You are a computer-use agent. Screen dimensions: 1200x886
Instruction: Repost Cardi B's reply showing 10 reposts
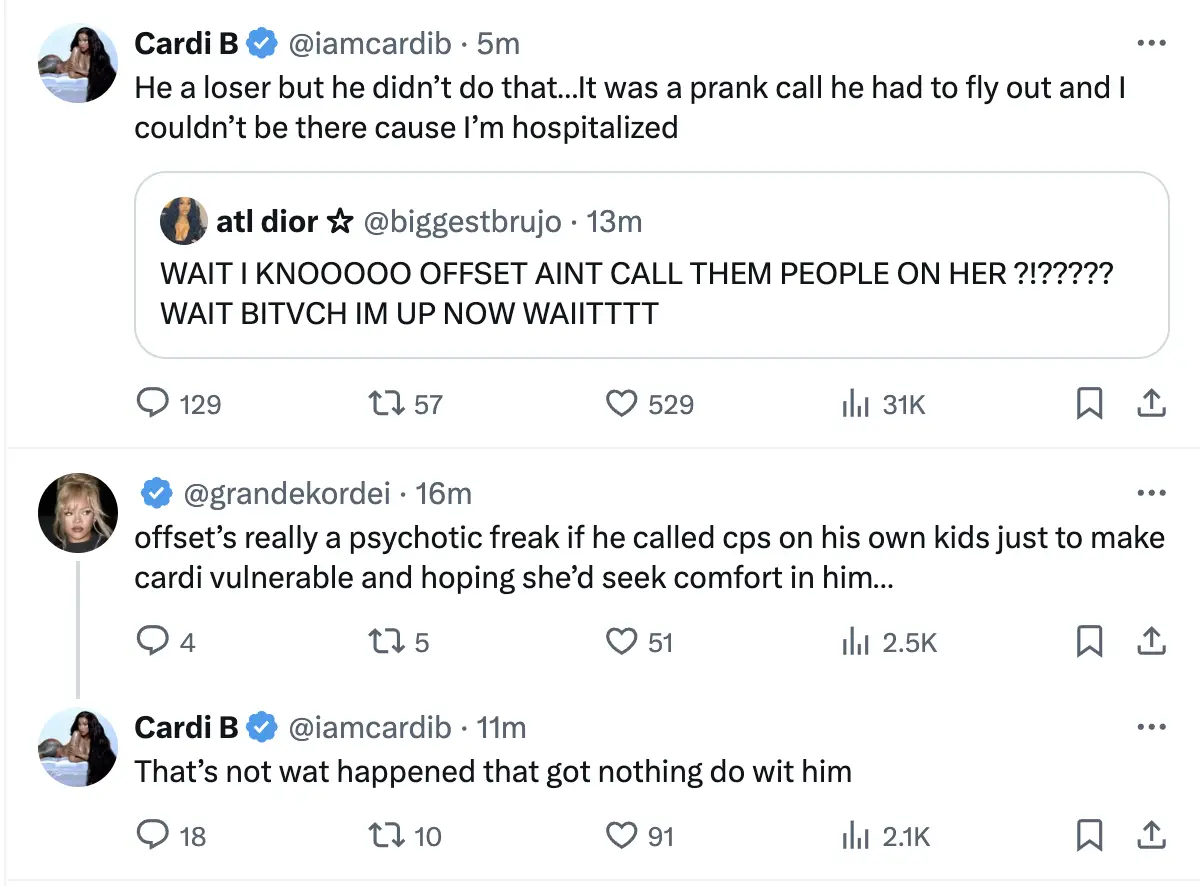(387, 835)
